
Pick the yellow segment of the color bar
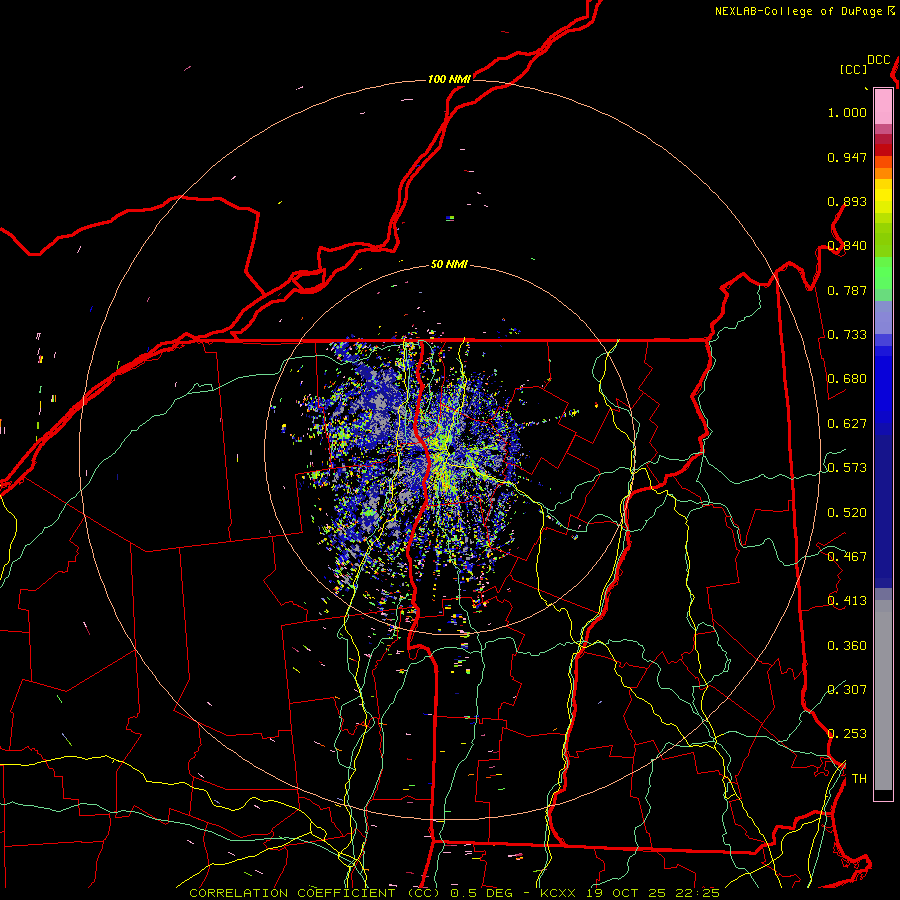pos(883,196)
